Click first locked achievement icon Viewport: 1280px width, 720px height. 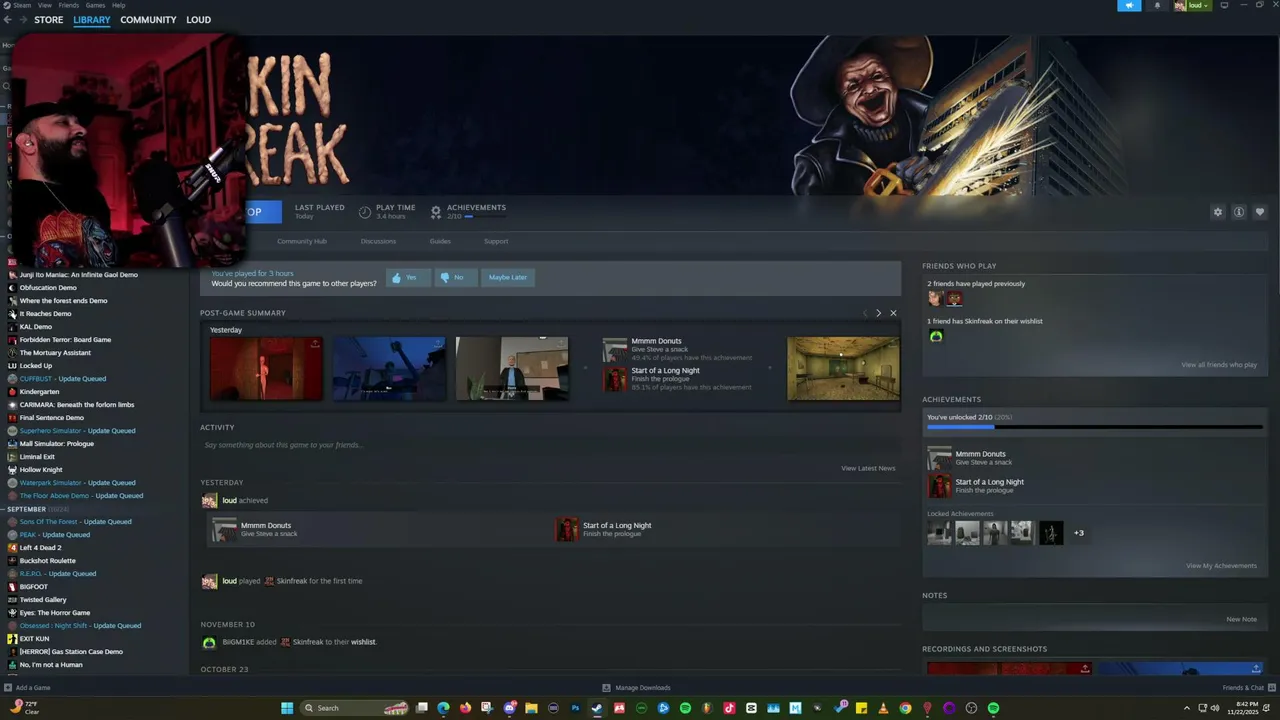(939, 533)
